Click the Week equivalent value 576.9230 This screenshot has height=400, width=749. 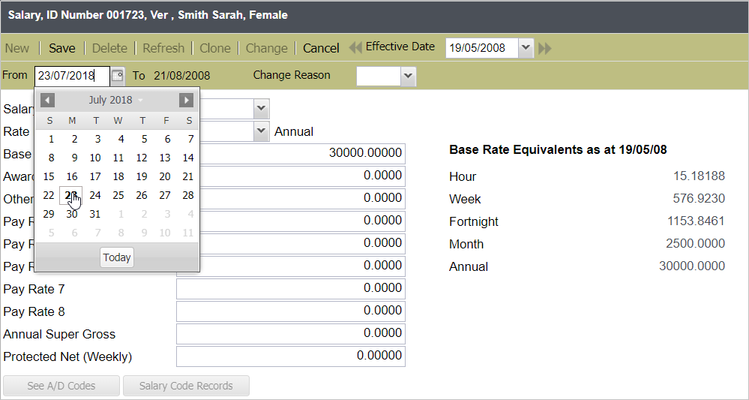[699, 198]
